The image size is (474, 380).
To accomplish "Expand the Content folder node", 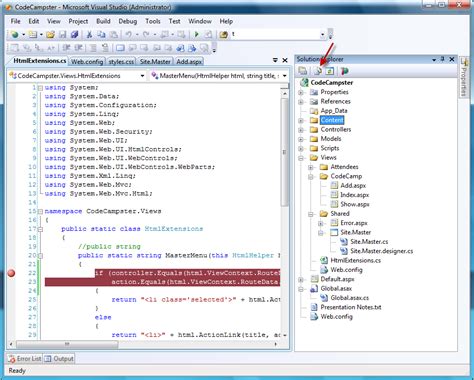I will point(301,120).
